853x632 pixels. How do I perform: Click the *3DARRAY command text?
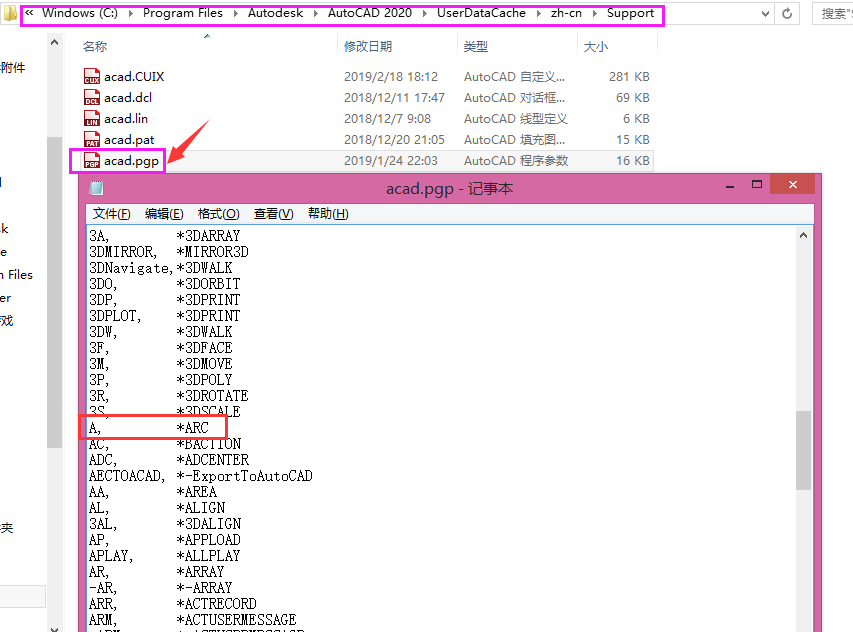pos(208,236)
